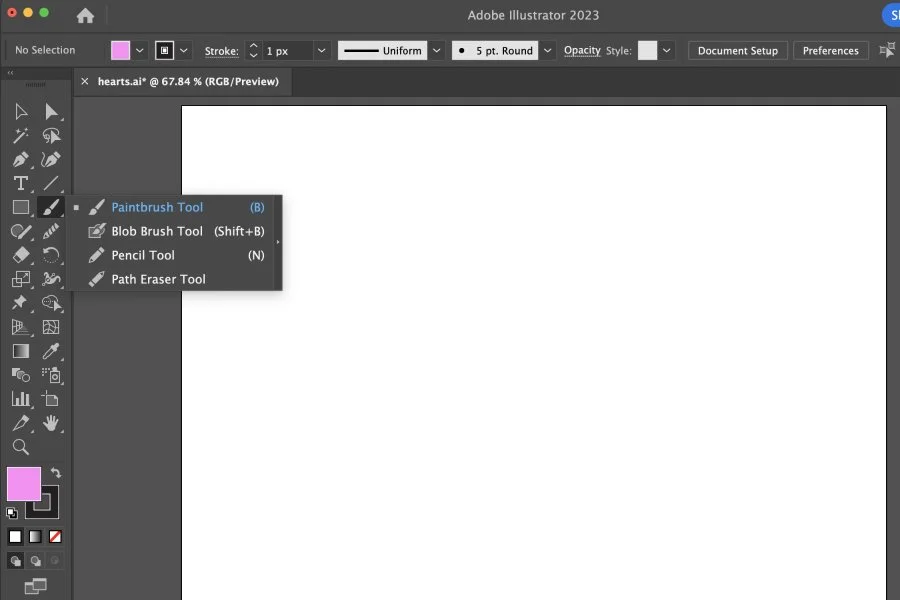Pick the Type tool
Image resolution: width=900 pixels, height=600 pixels.
21,183
